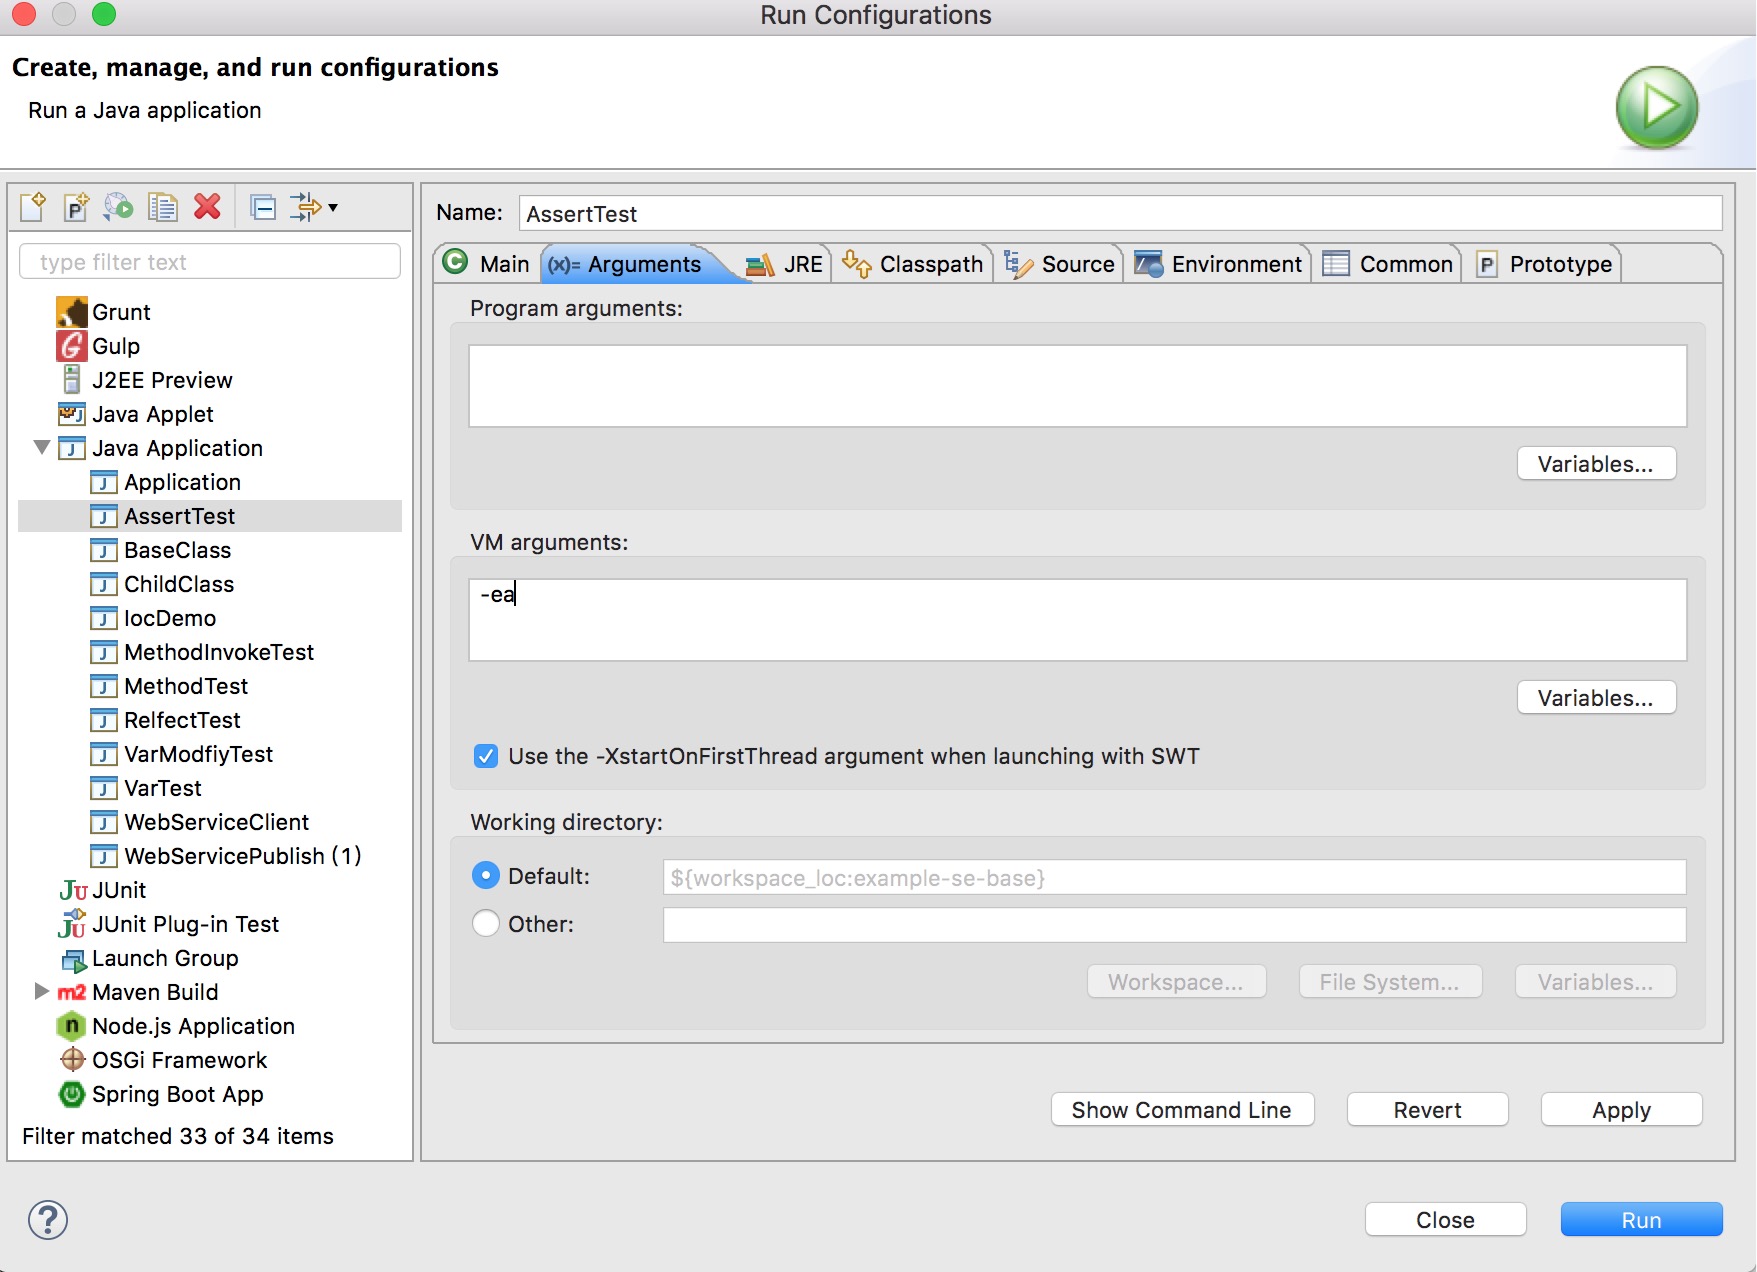
Task: Click the Grunt configuration type icon
Action: point(72,312)
